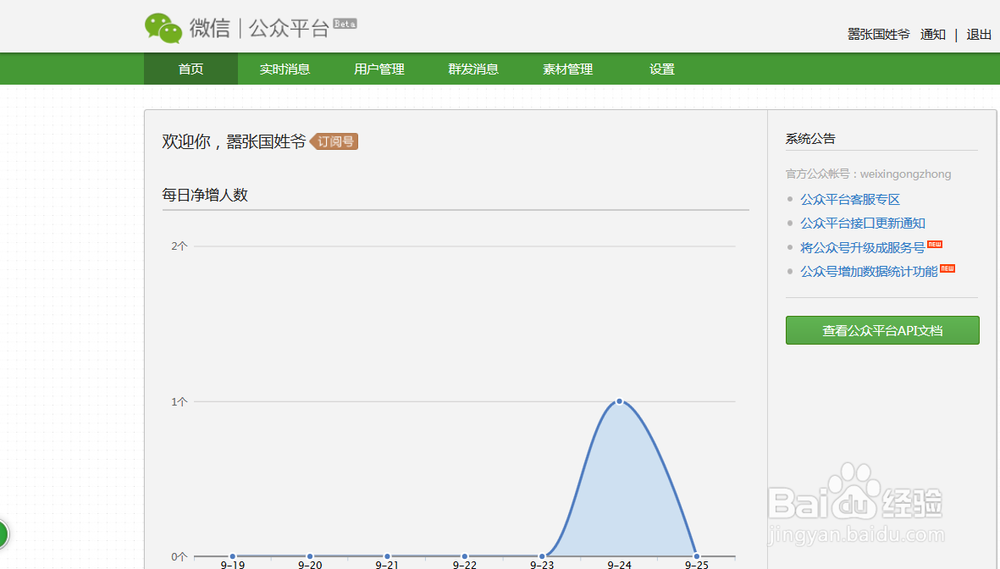
Task: Click the WeChat logo icon
Action: coord(163,28)
